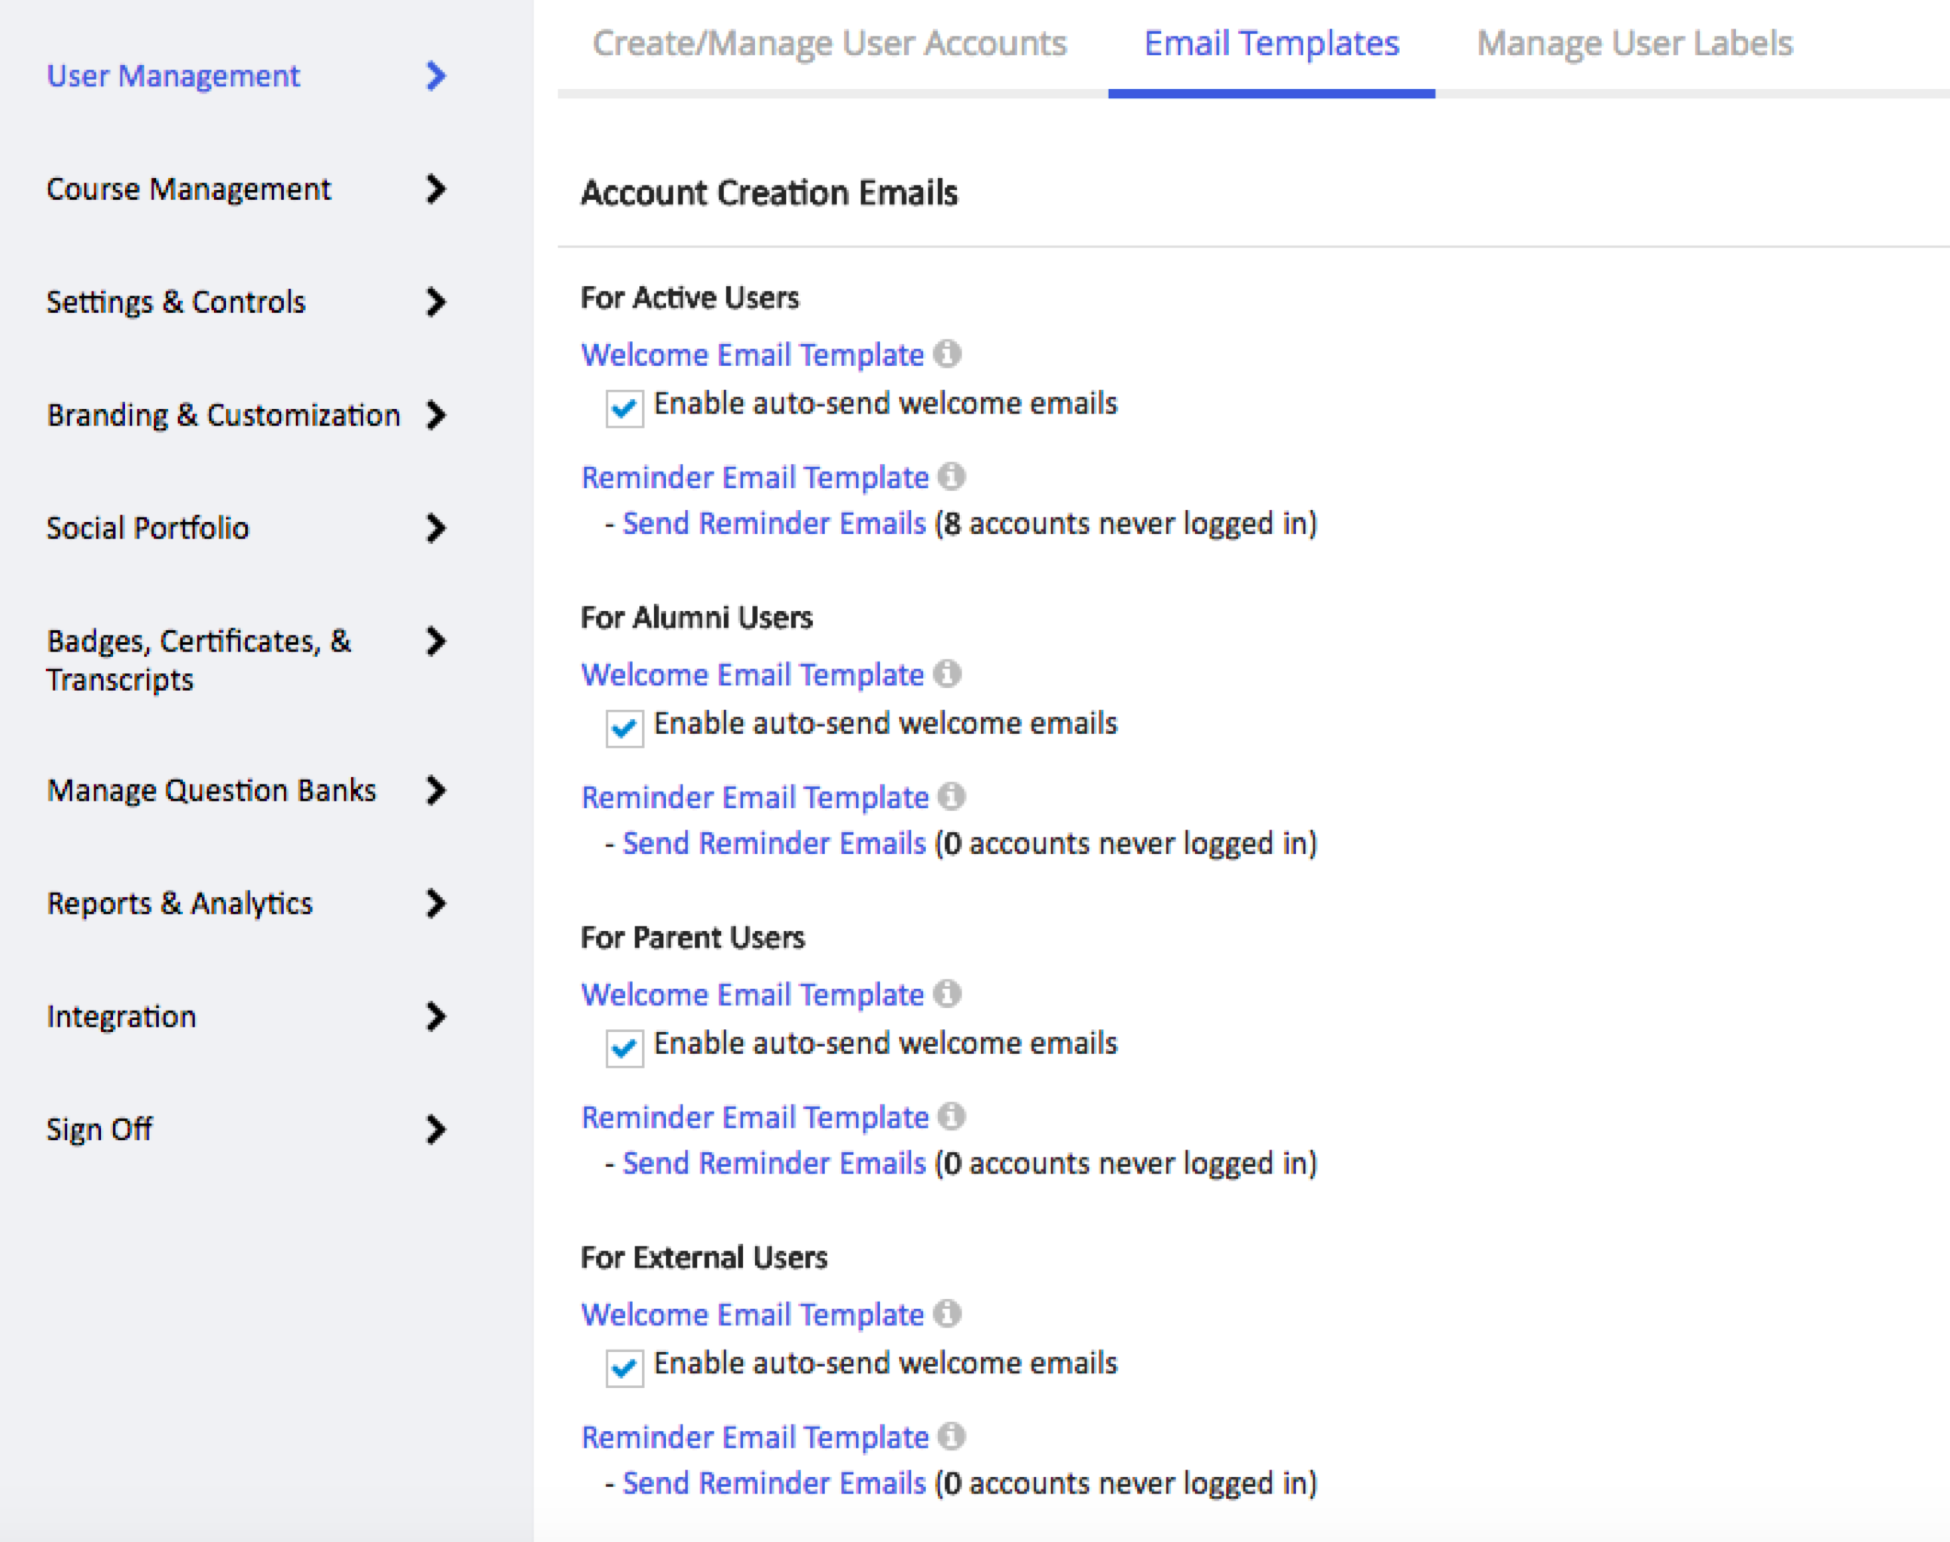Expand Sign Off chevron

pos(435,1129)
